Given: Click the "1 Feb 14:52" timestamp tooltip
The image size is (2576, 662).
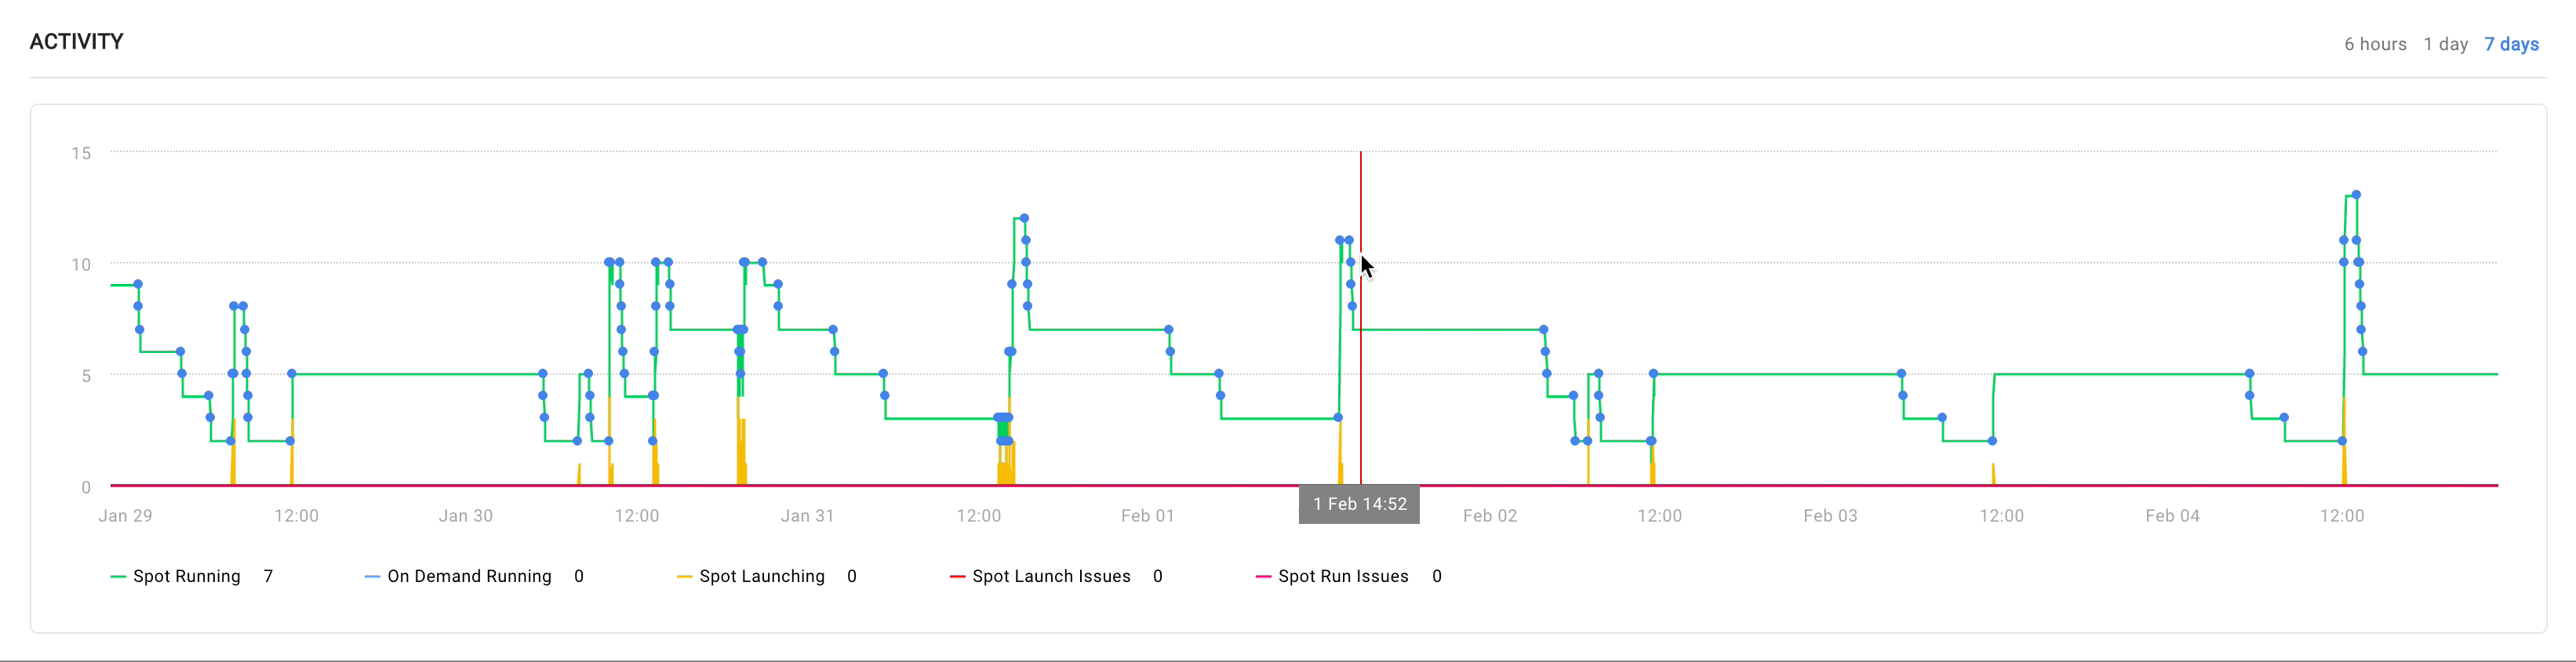Looking at the screenshot, I should (1359, 504).
